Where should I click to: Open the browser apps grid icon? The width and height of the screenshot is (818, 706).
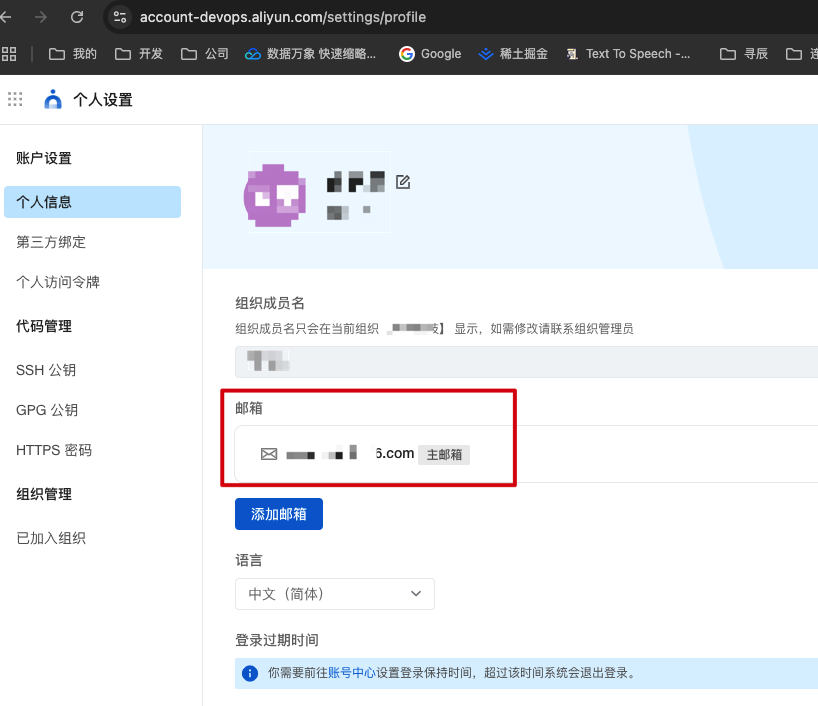[x=9, y=54]
